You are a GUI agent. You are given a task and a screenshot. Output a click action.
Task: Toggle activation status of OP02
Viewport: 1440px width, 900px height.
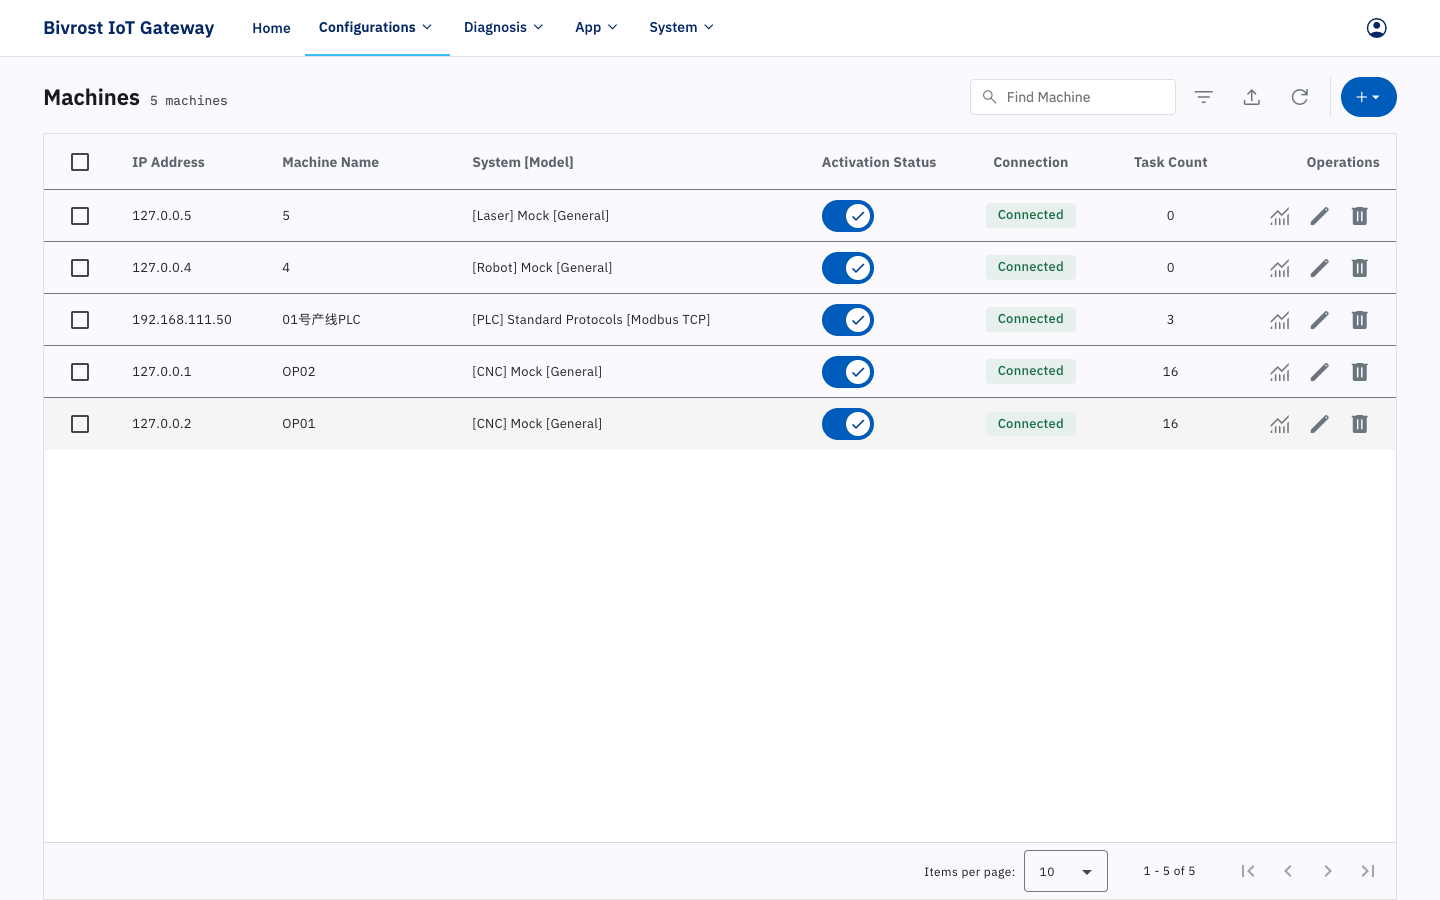pyautogui.click(x=848, y=372)
